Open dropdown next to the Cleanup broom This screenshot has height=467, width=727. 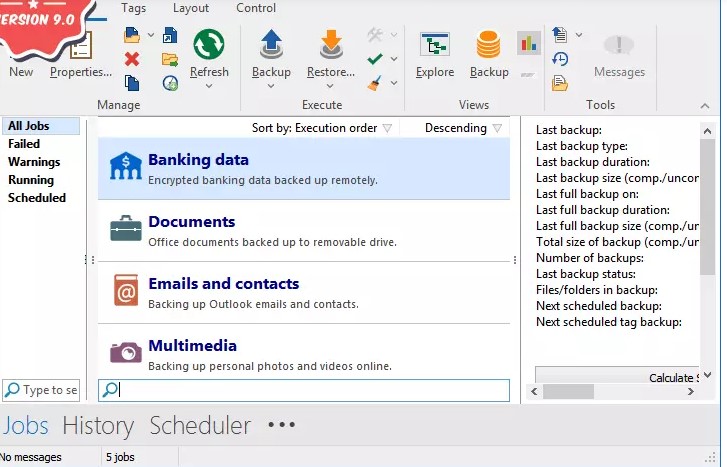tap(394, 83)
